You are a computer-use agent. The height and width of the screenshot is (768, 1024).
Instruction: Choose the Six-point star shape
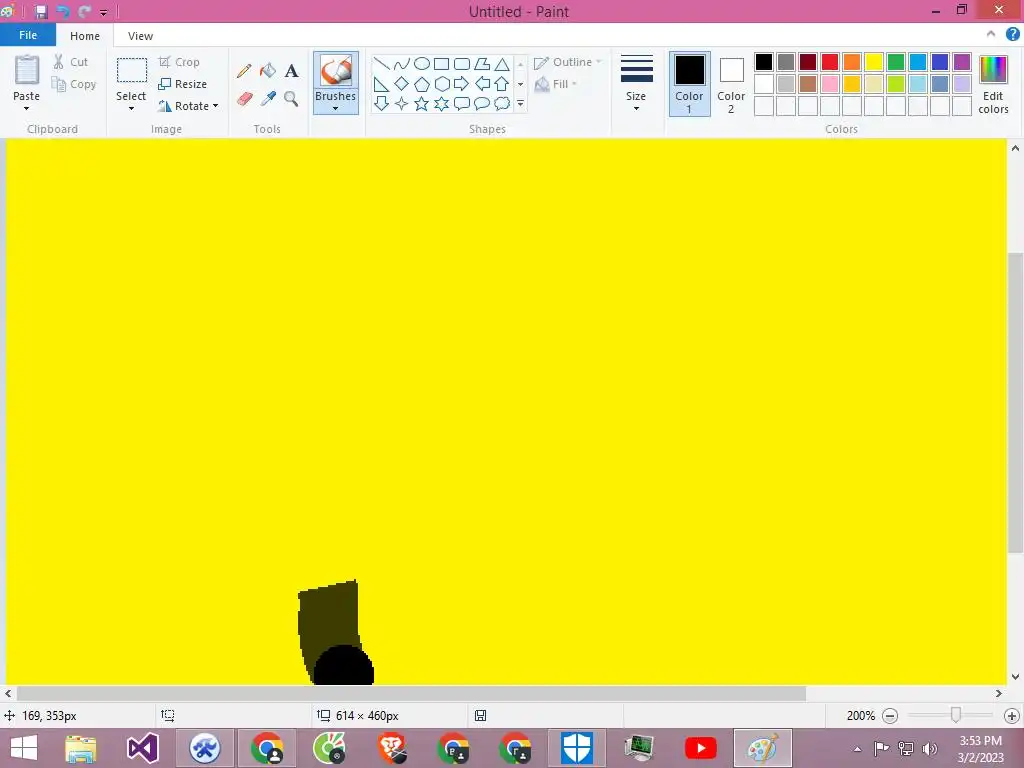[442, 103]
